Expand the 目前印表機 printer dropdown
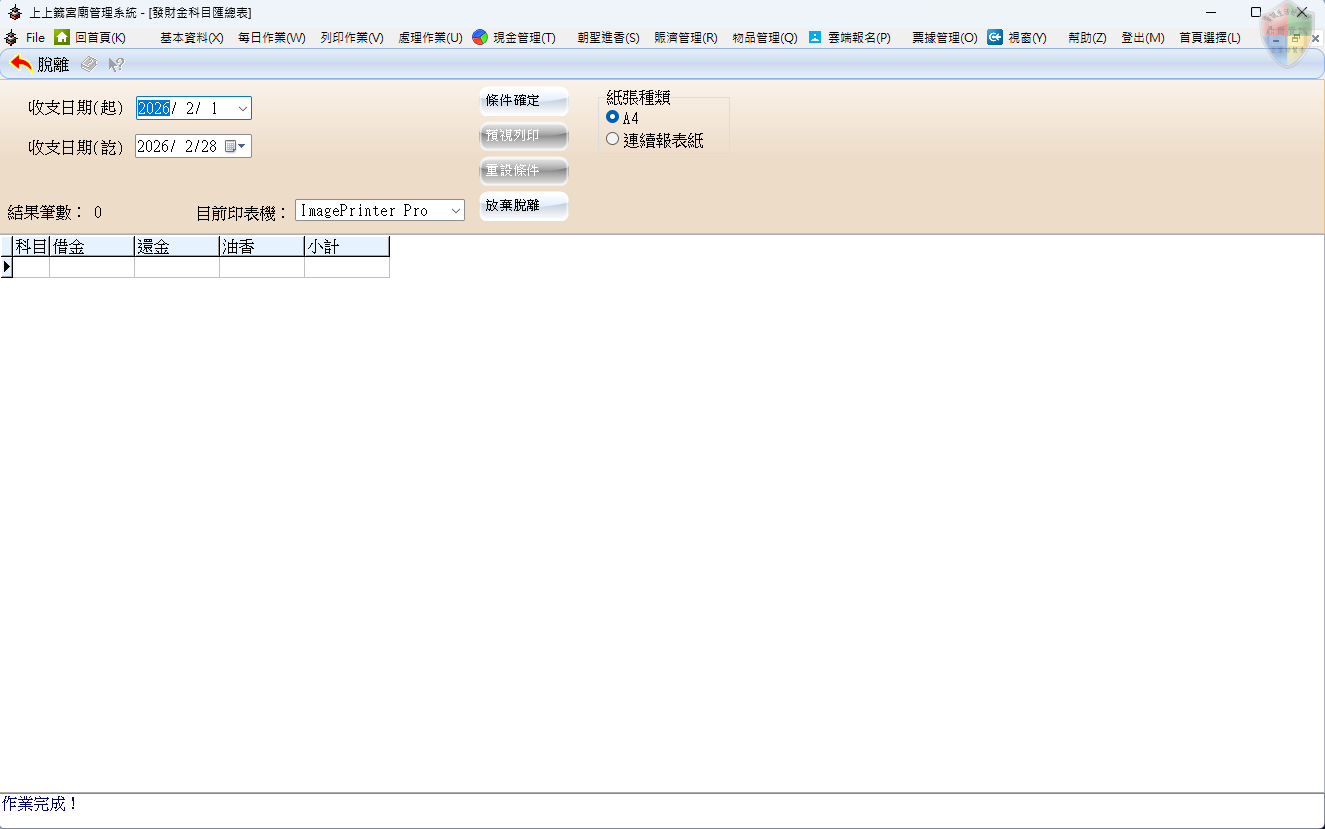The height and width of the screenshot is (829, 1325). (x=455, y=210)
